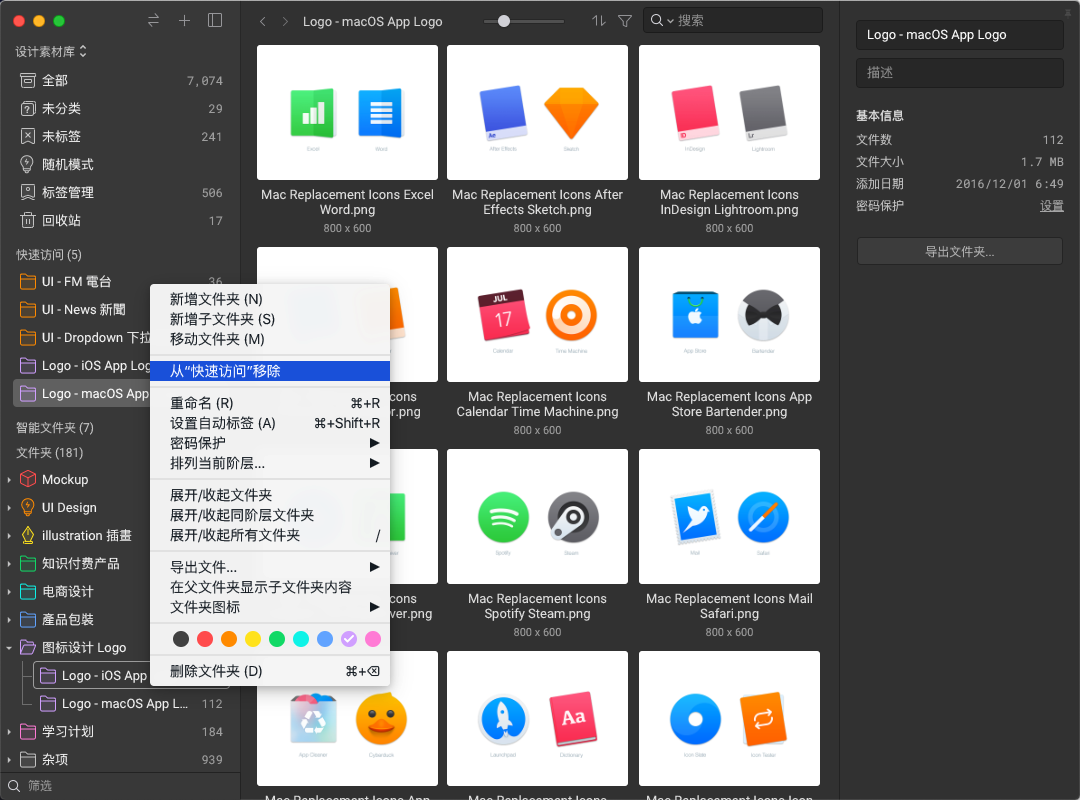Open the Calendar Time Machine thumbnail
The width and height of the screenshot is (1080, 800).
pos(537,314)
